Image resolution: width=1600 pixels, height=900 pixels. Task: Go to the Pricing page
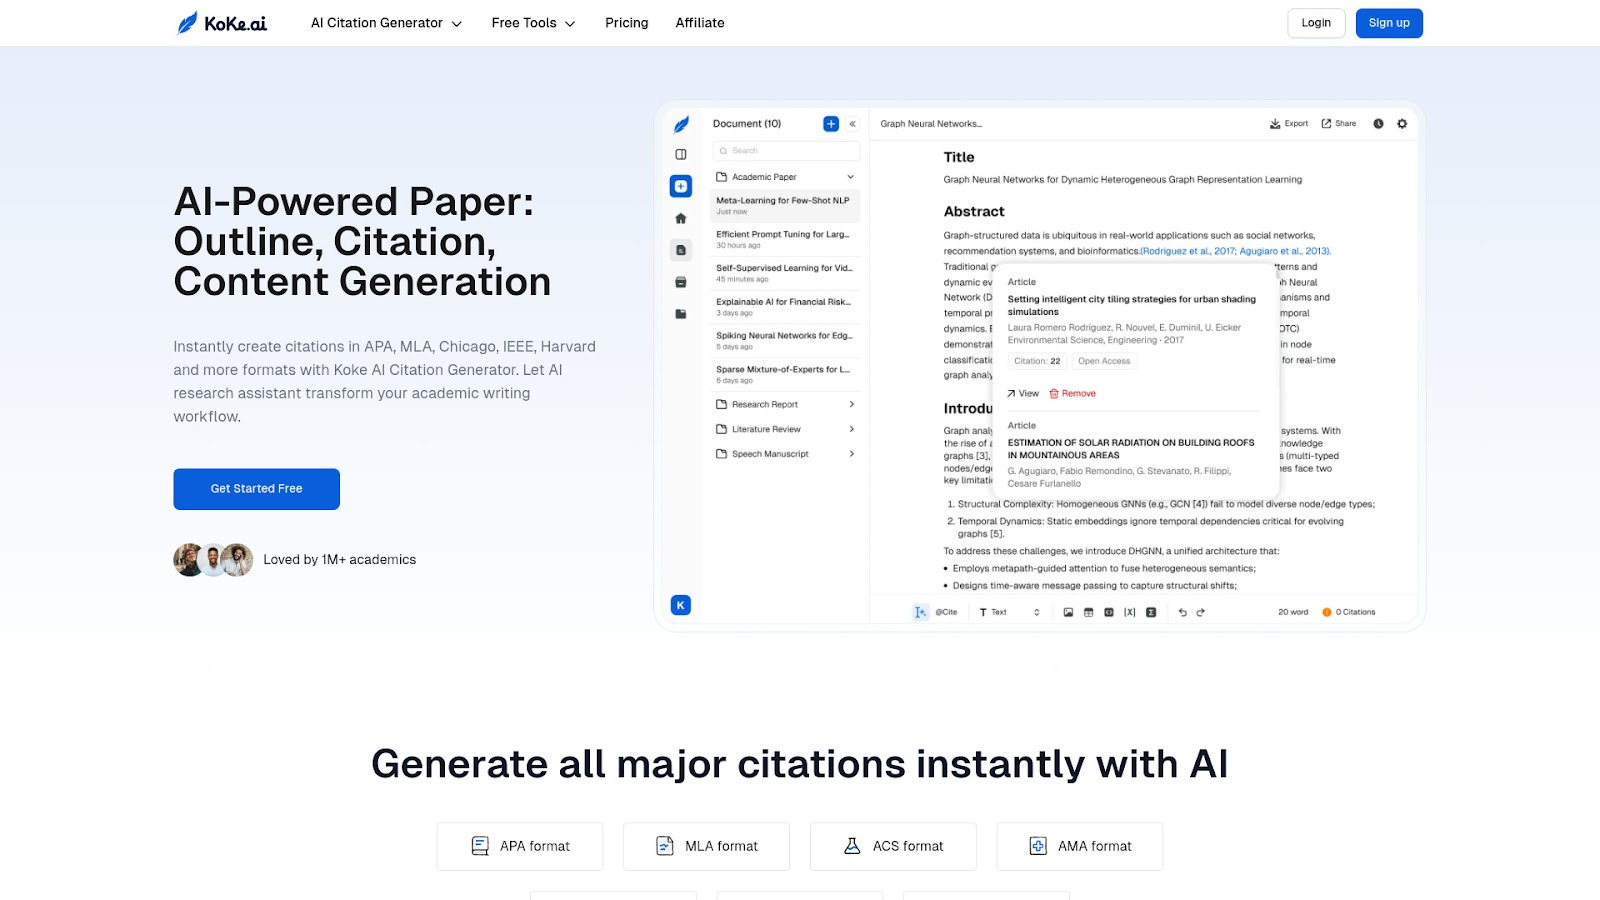click(x=626, y=23)
